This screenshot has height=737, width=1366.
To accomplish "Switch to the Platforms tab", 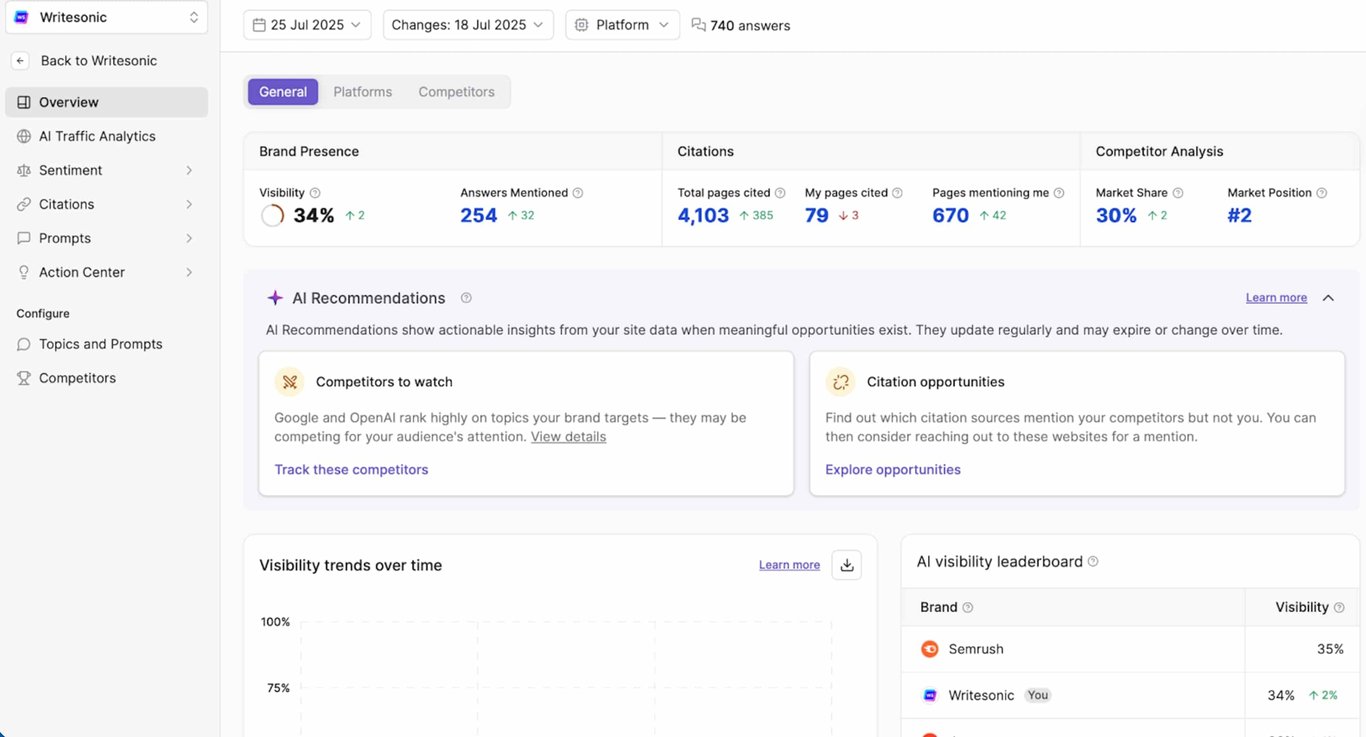I will 362,92.
